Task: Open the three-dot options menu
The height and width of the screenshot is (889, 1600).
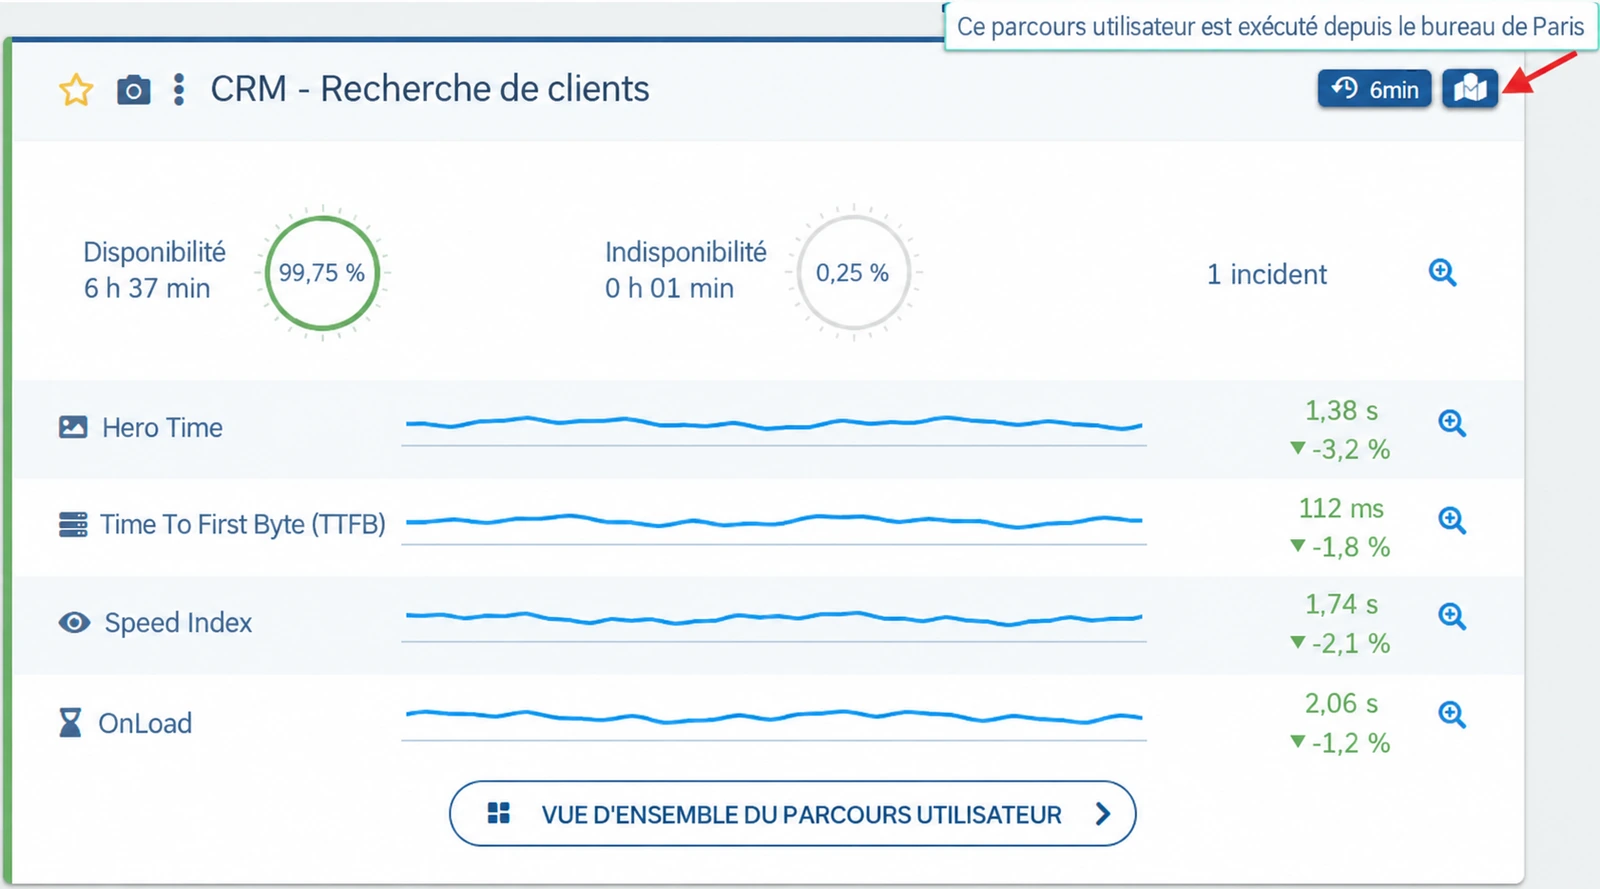Action: pyautogui.click(x=179, y=89)
